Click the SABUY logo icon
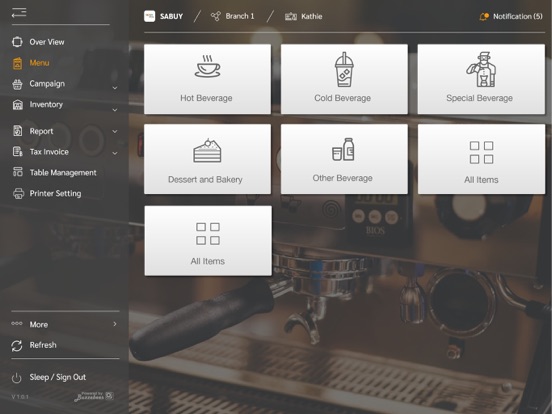Screen dimensions: 552x414 150,16
